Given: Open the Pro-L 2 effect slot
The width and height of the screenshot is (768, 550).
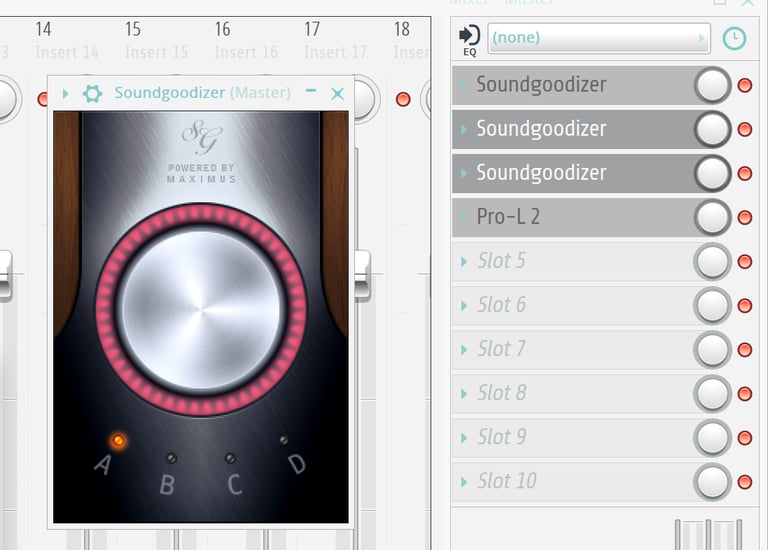Looking at the screenshot, I should tap(573, 217).
